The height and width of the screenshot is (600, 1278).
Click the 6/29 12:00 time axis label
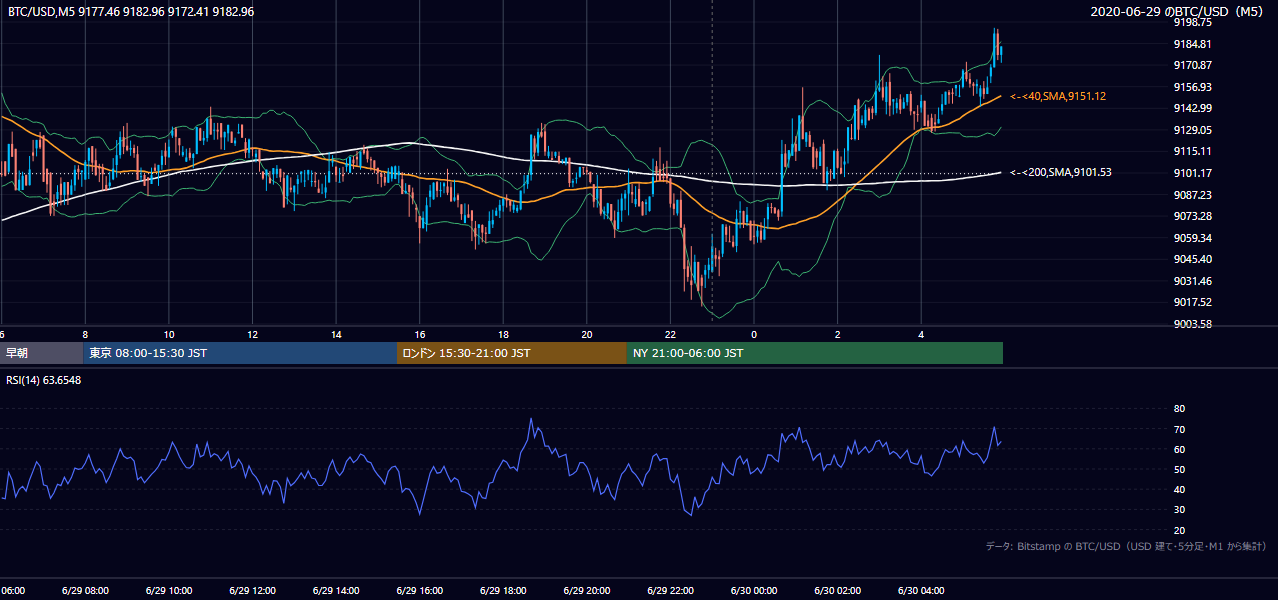[x=253, y=591]
